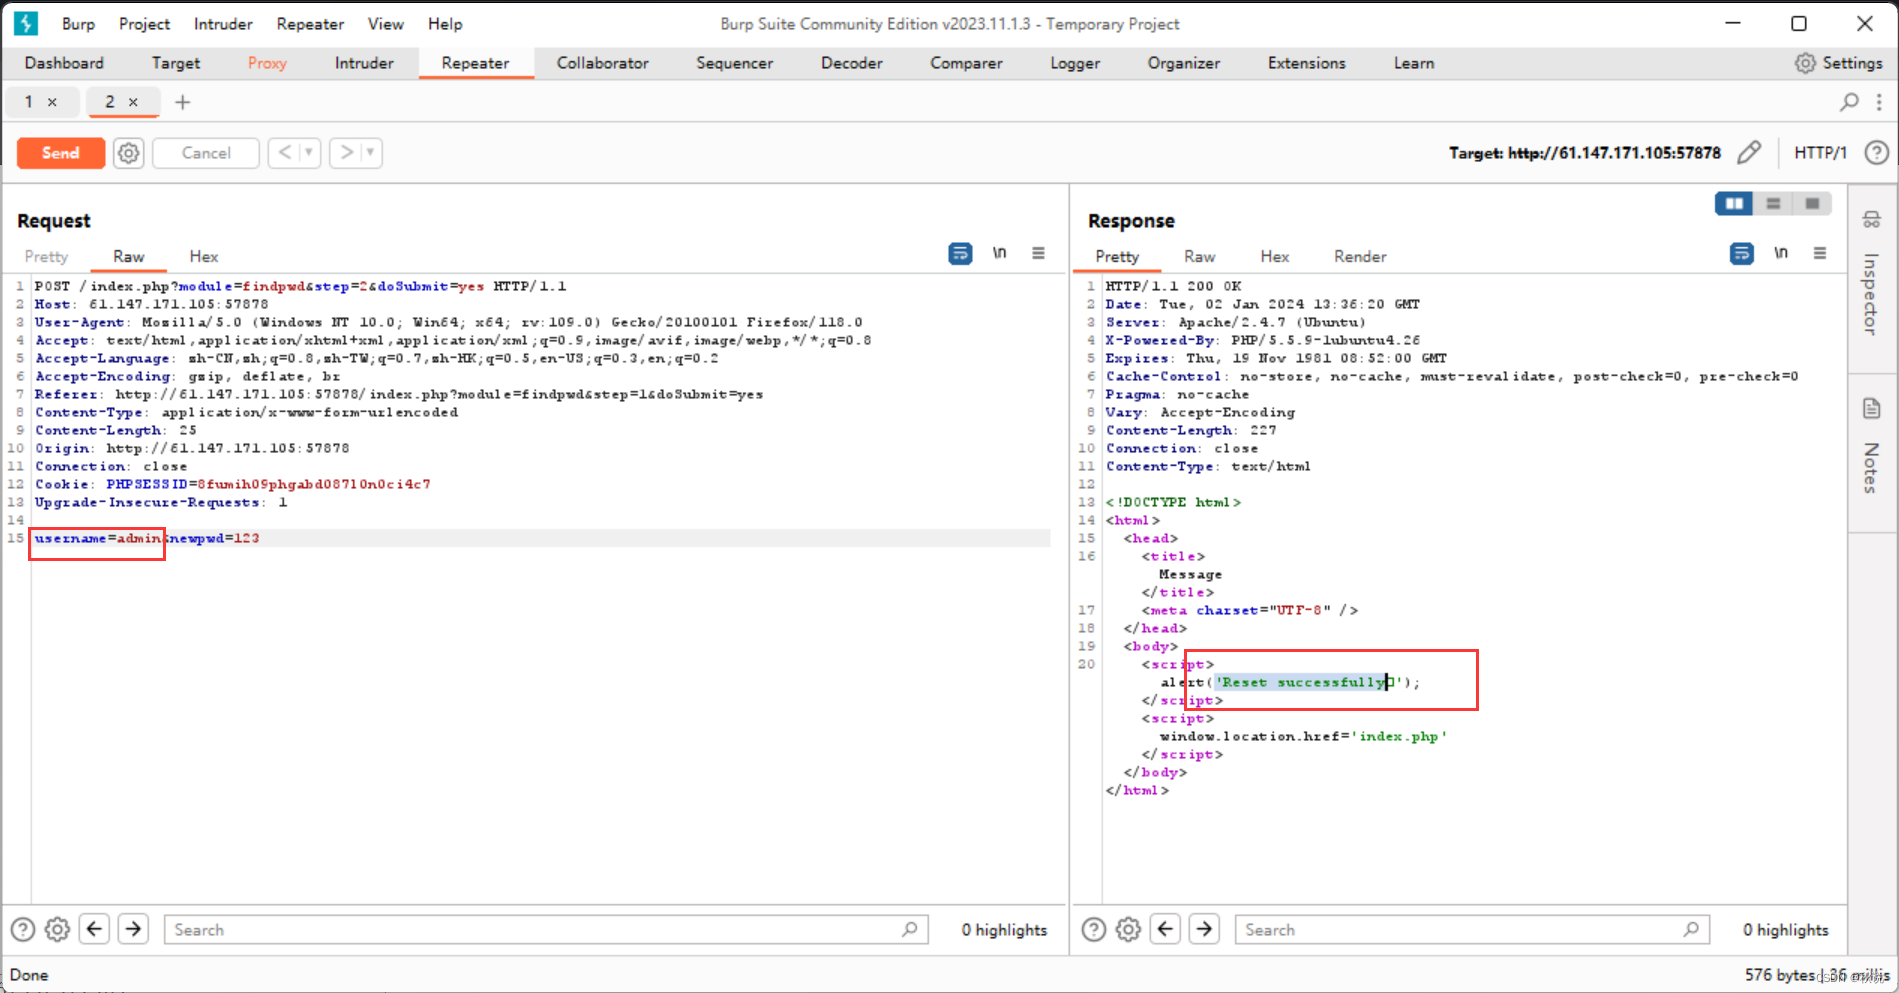This screenshot has height=993, width=1899.
Task: Open response editor hamburger menu
Action: click(1820, 253)
